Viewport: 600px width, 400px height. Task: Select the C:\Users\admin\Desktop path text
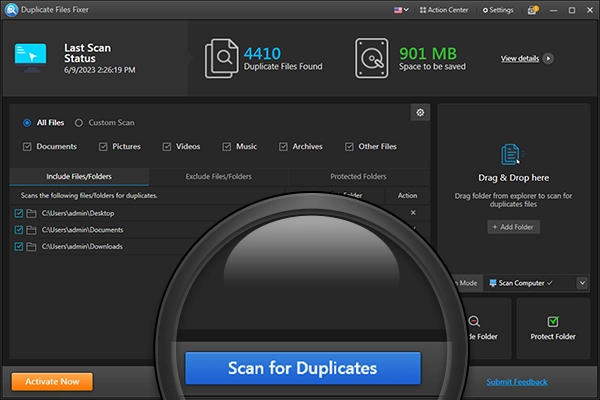[x=78, y=213]
